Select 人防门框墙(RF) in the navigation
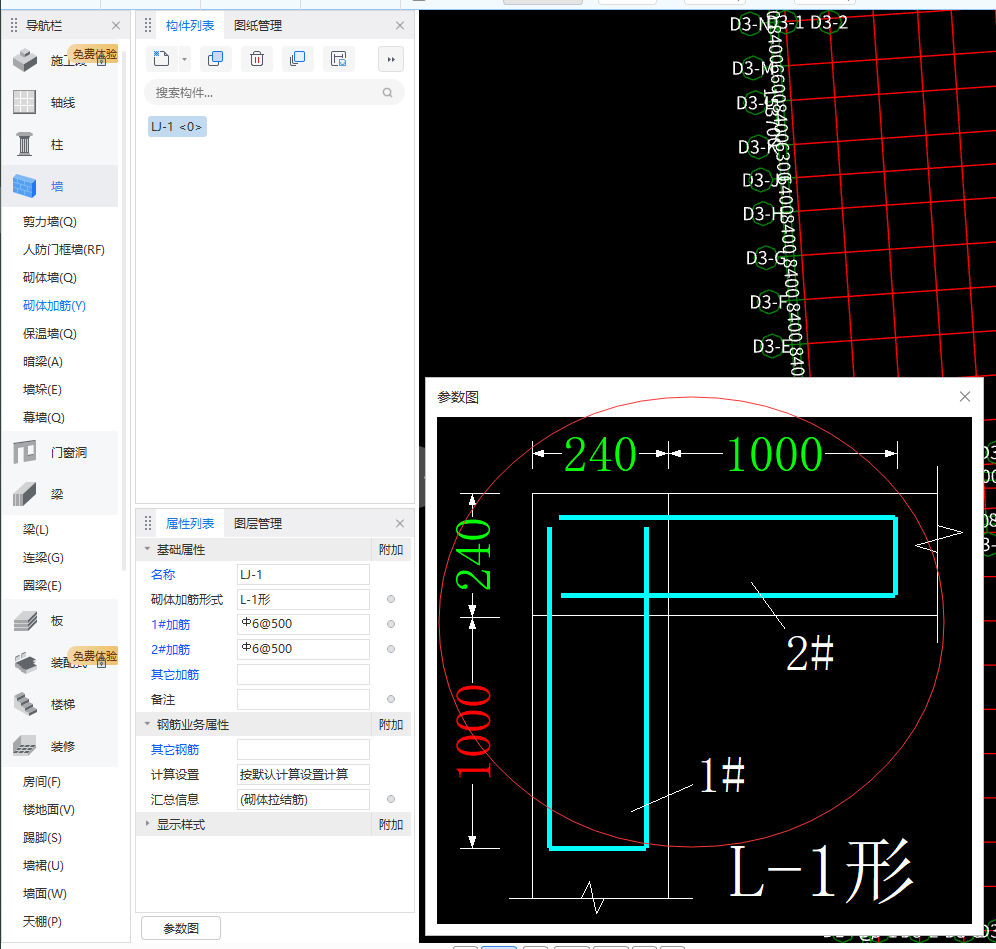Viewport: 996px width, 949px height. click(x=64, y=250)
